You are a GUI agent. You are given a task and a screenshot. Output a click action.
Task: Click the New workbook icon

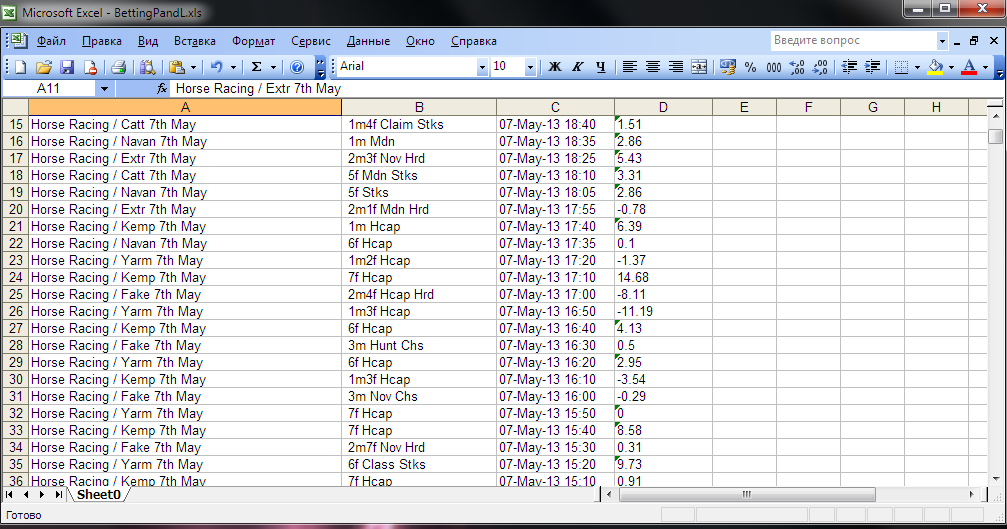(x=21, y=67)
